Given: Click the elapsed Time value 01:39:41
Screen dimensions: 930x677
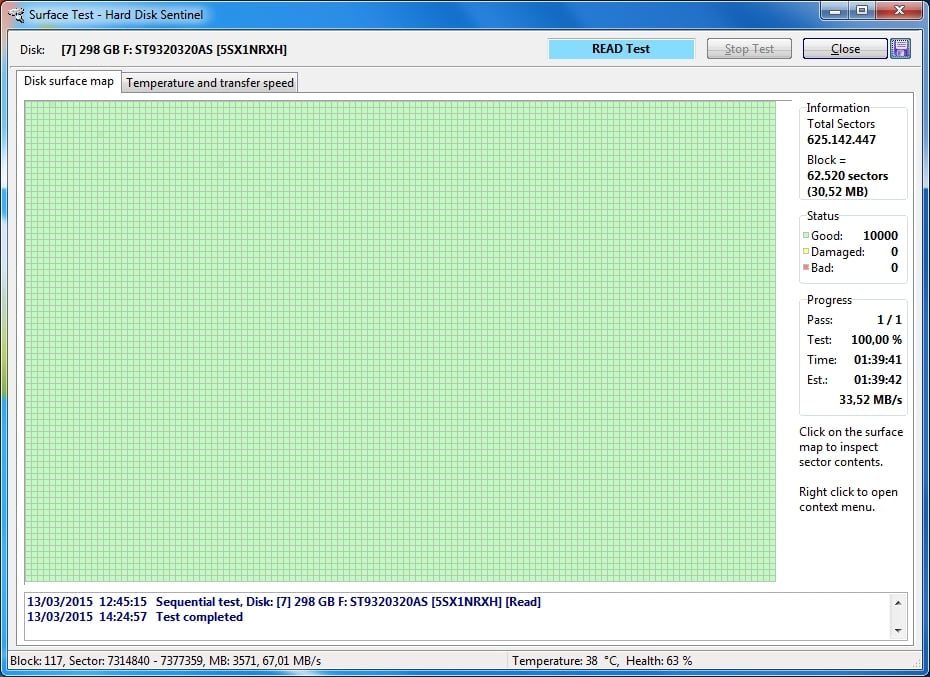Looking at the screenshot, I should click(x=878, y=360).
